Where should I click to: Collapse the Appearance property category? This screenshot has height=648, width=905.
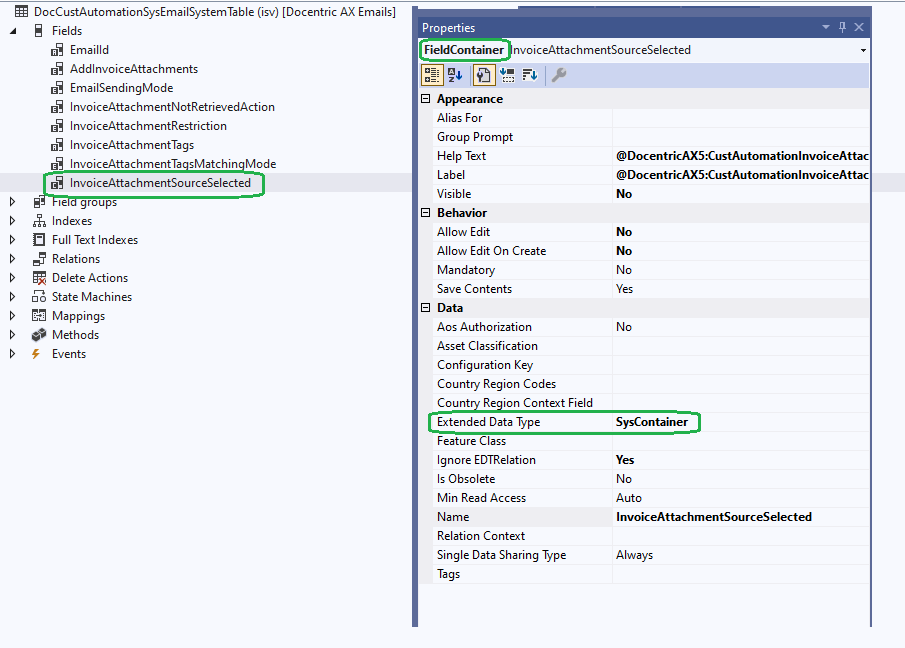pyautogui.click(x=426, y=99)
